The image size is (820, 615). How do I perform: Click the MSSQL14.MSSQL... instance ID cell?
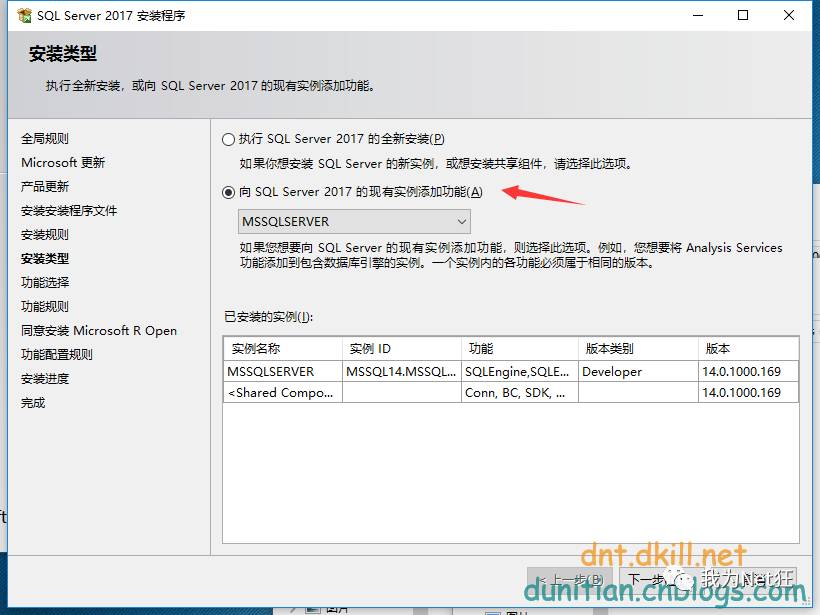pyautogui.click(x=402, y=371)
